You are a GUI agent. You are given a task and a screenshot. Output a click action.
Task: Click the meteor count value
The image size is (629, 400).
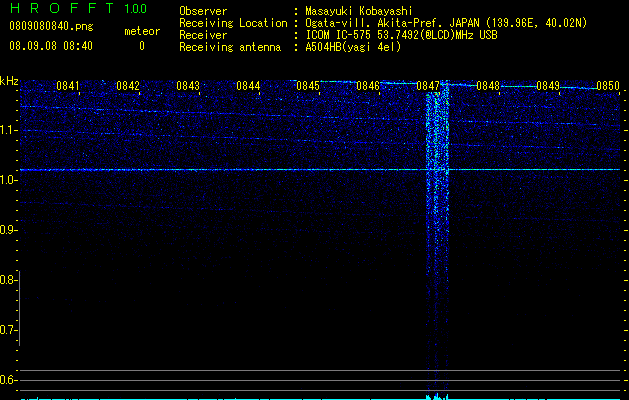click(x=142, y=46)
